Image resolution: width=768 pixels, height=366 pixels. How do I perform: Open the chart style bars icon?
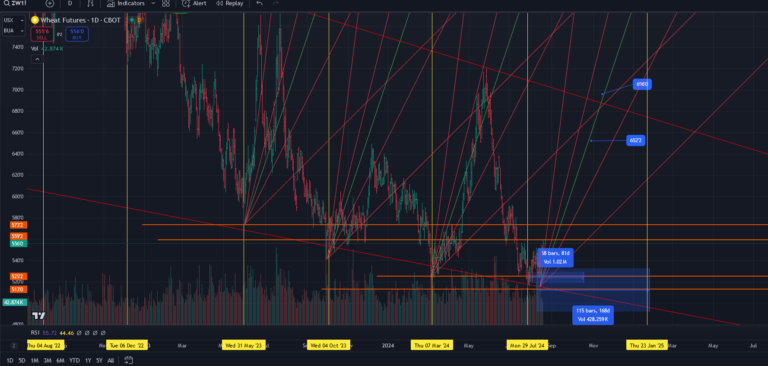90,3
